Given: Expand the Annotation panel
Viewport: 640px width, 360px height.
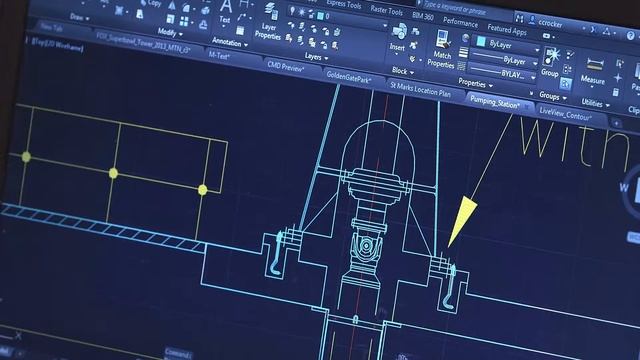Looking at the screenshot, I should (x=229, y=42).
